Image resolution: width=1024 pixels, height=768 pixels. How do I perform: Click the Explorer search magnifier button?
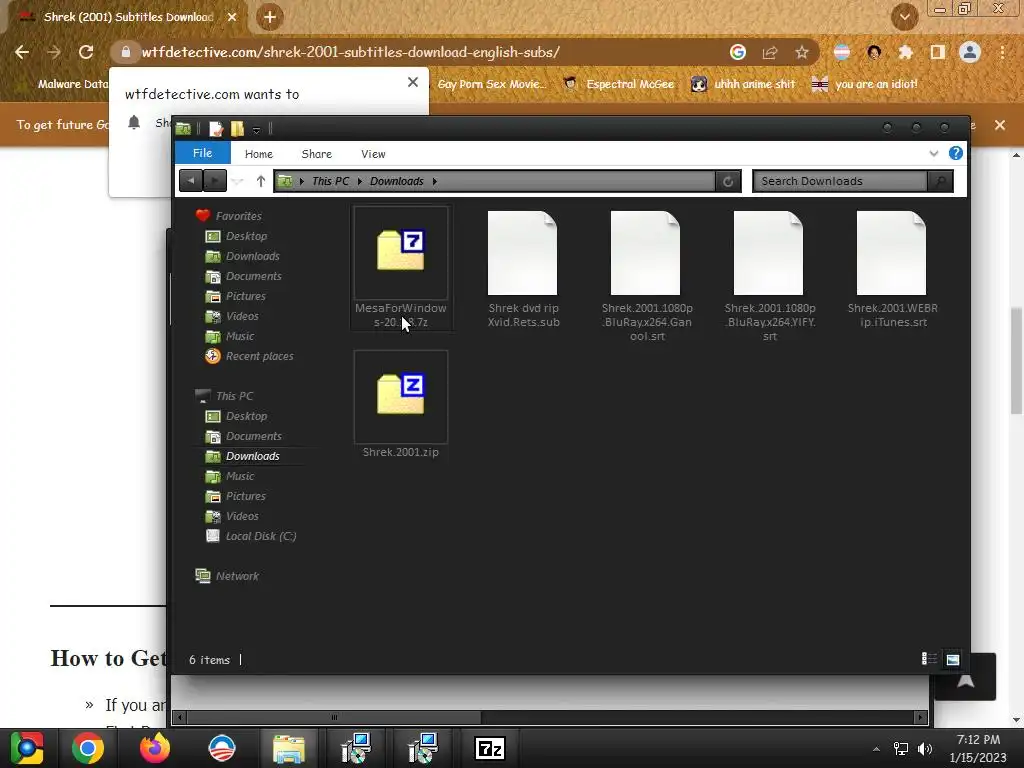(940, 181)
